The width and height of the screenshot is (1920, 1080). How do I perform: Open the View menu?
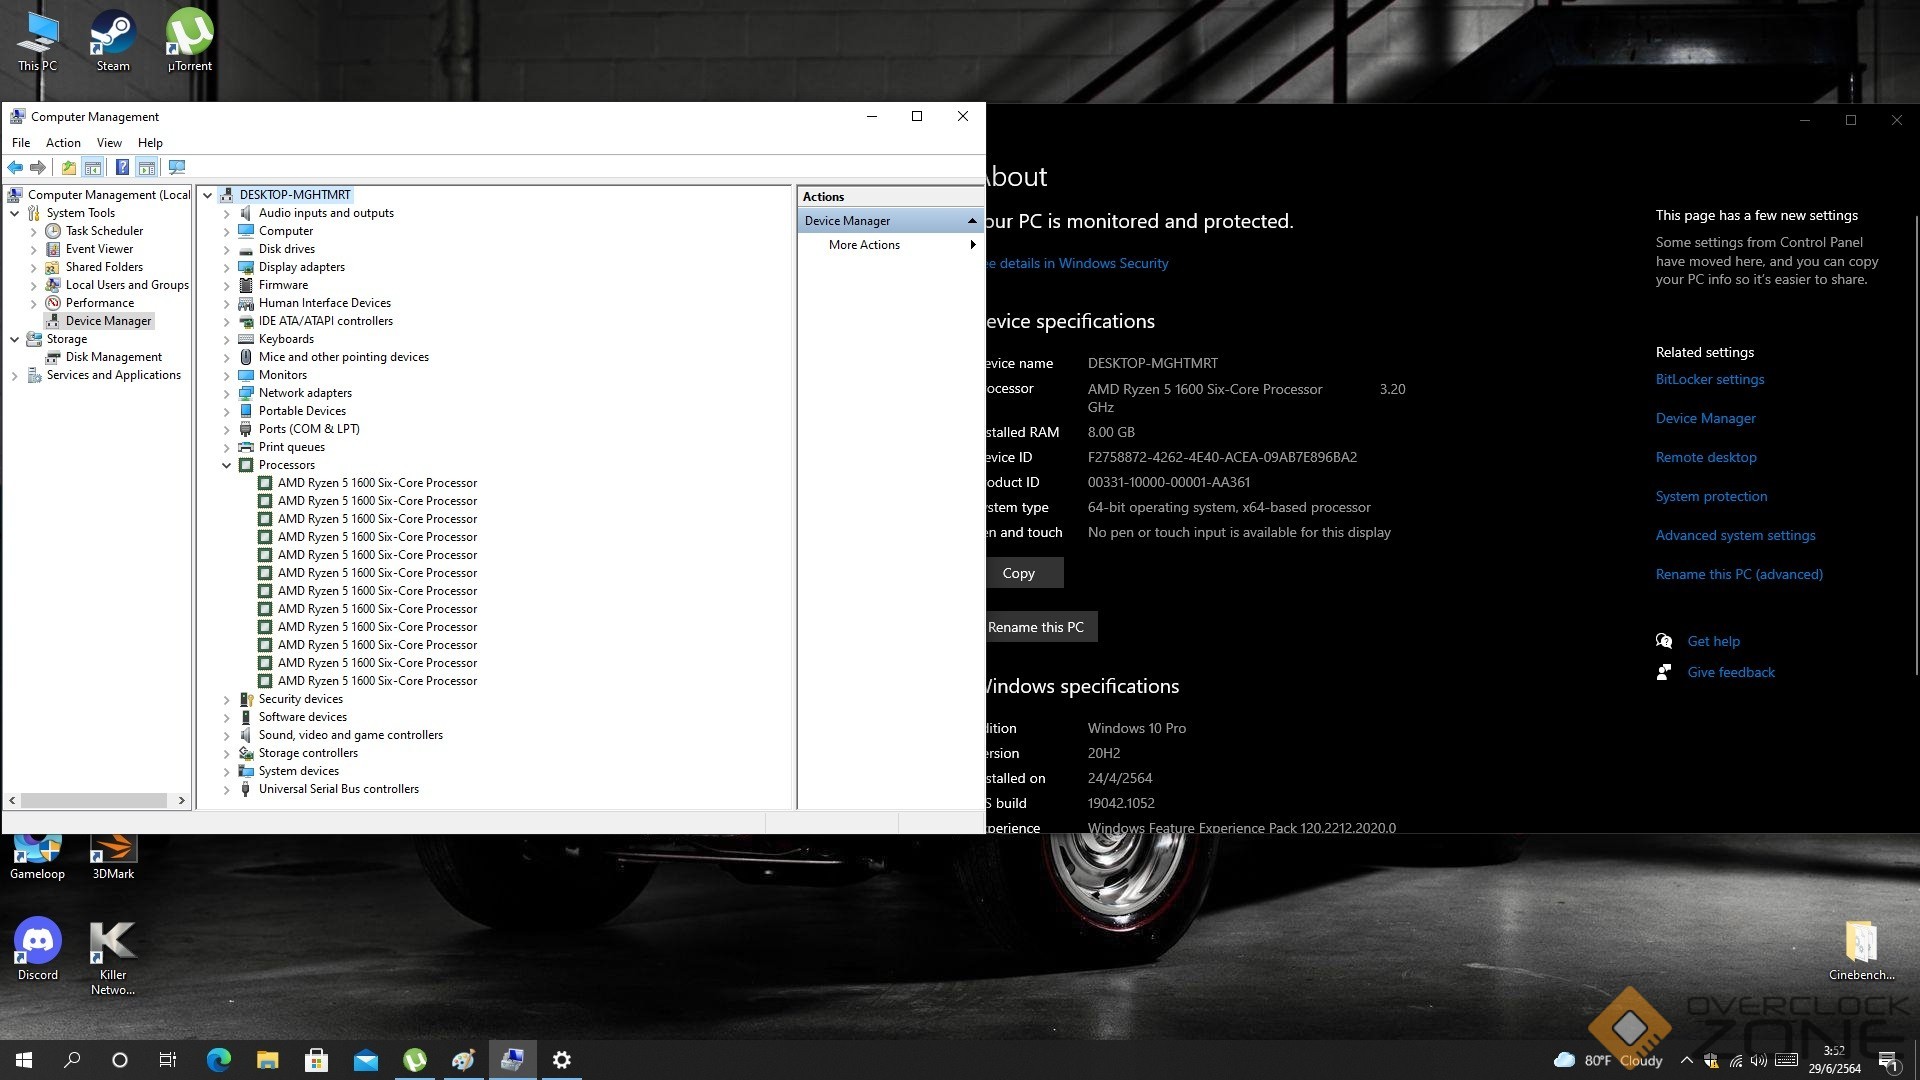[109, 143]
